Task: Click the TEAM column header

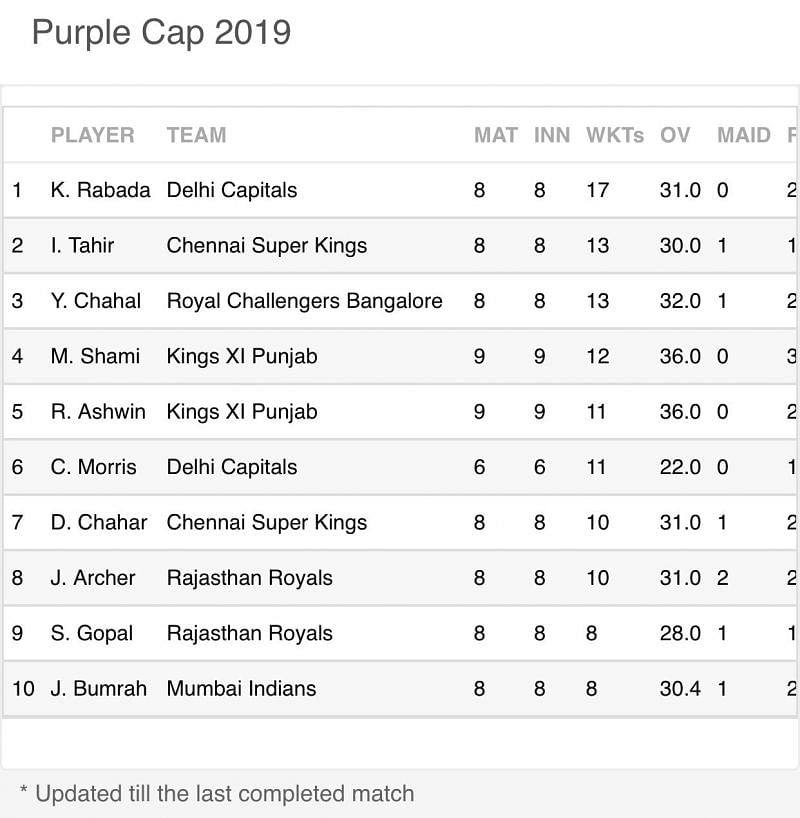Action: click(x=196, y=135)
